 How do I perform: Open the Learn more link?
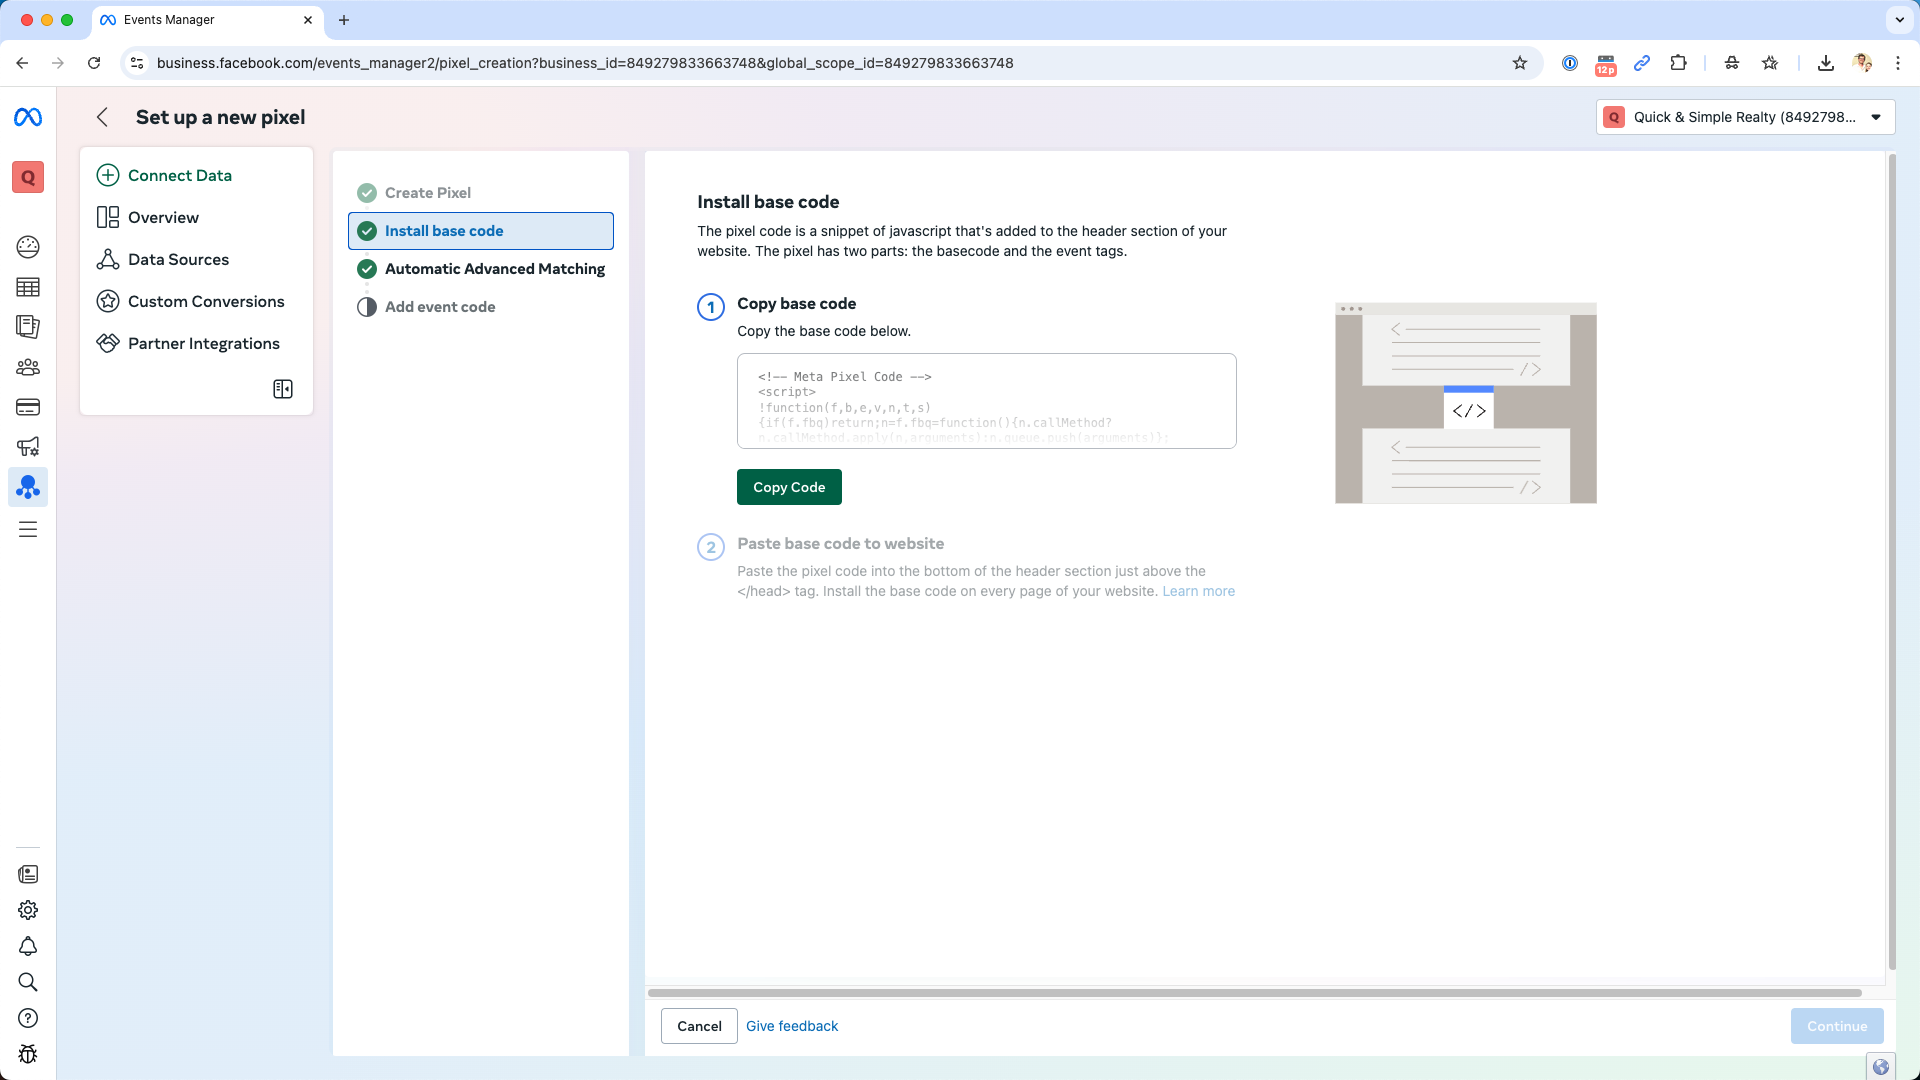pos(1198,592)
